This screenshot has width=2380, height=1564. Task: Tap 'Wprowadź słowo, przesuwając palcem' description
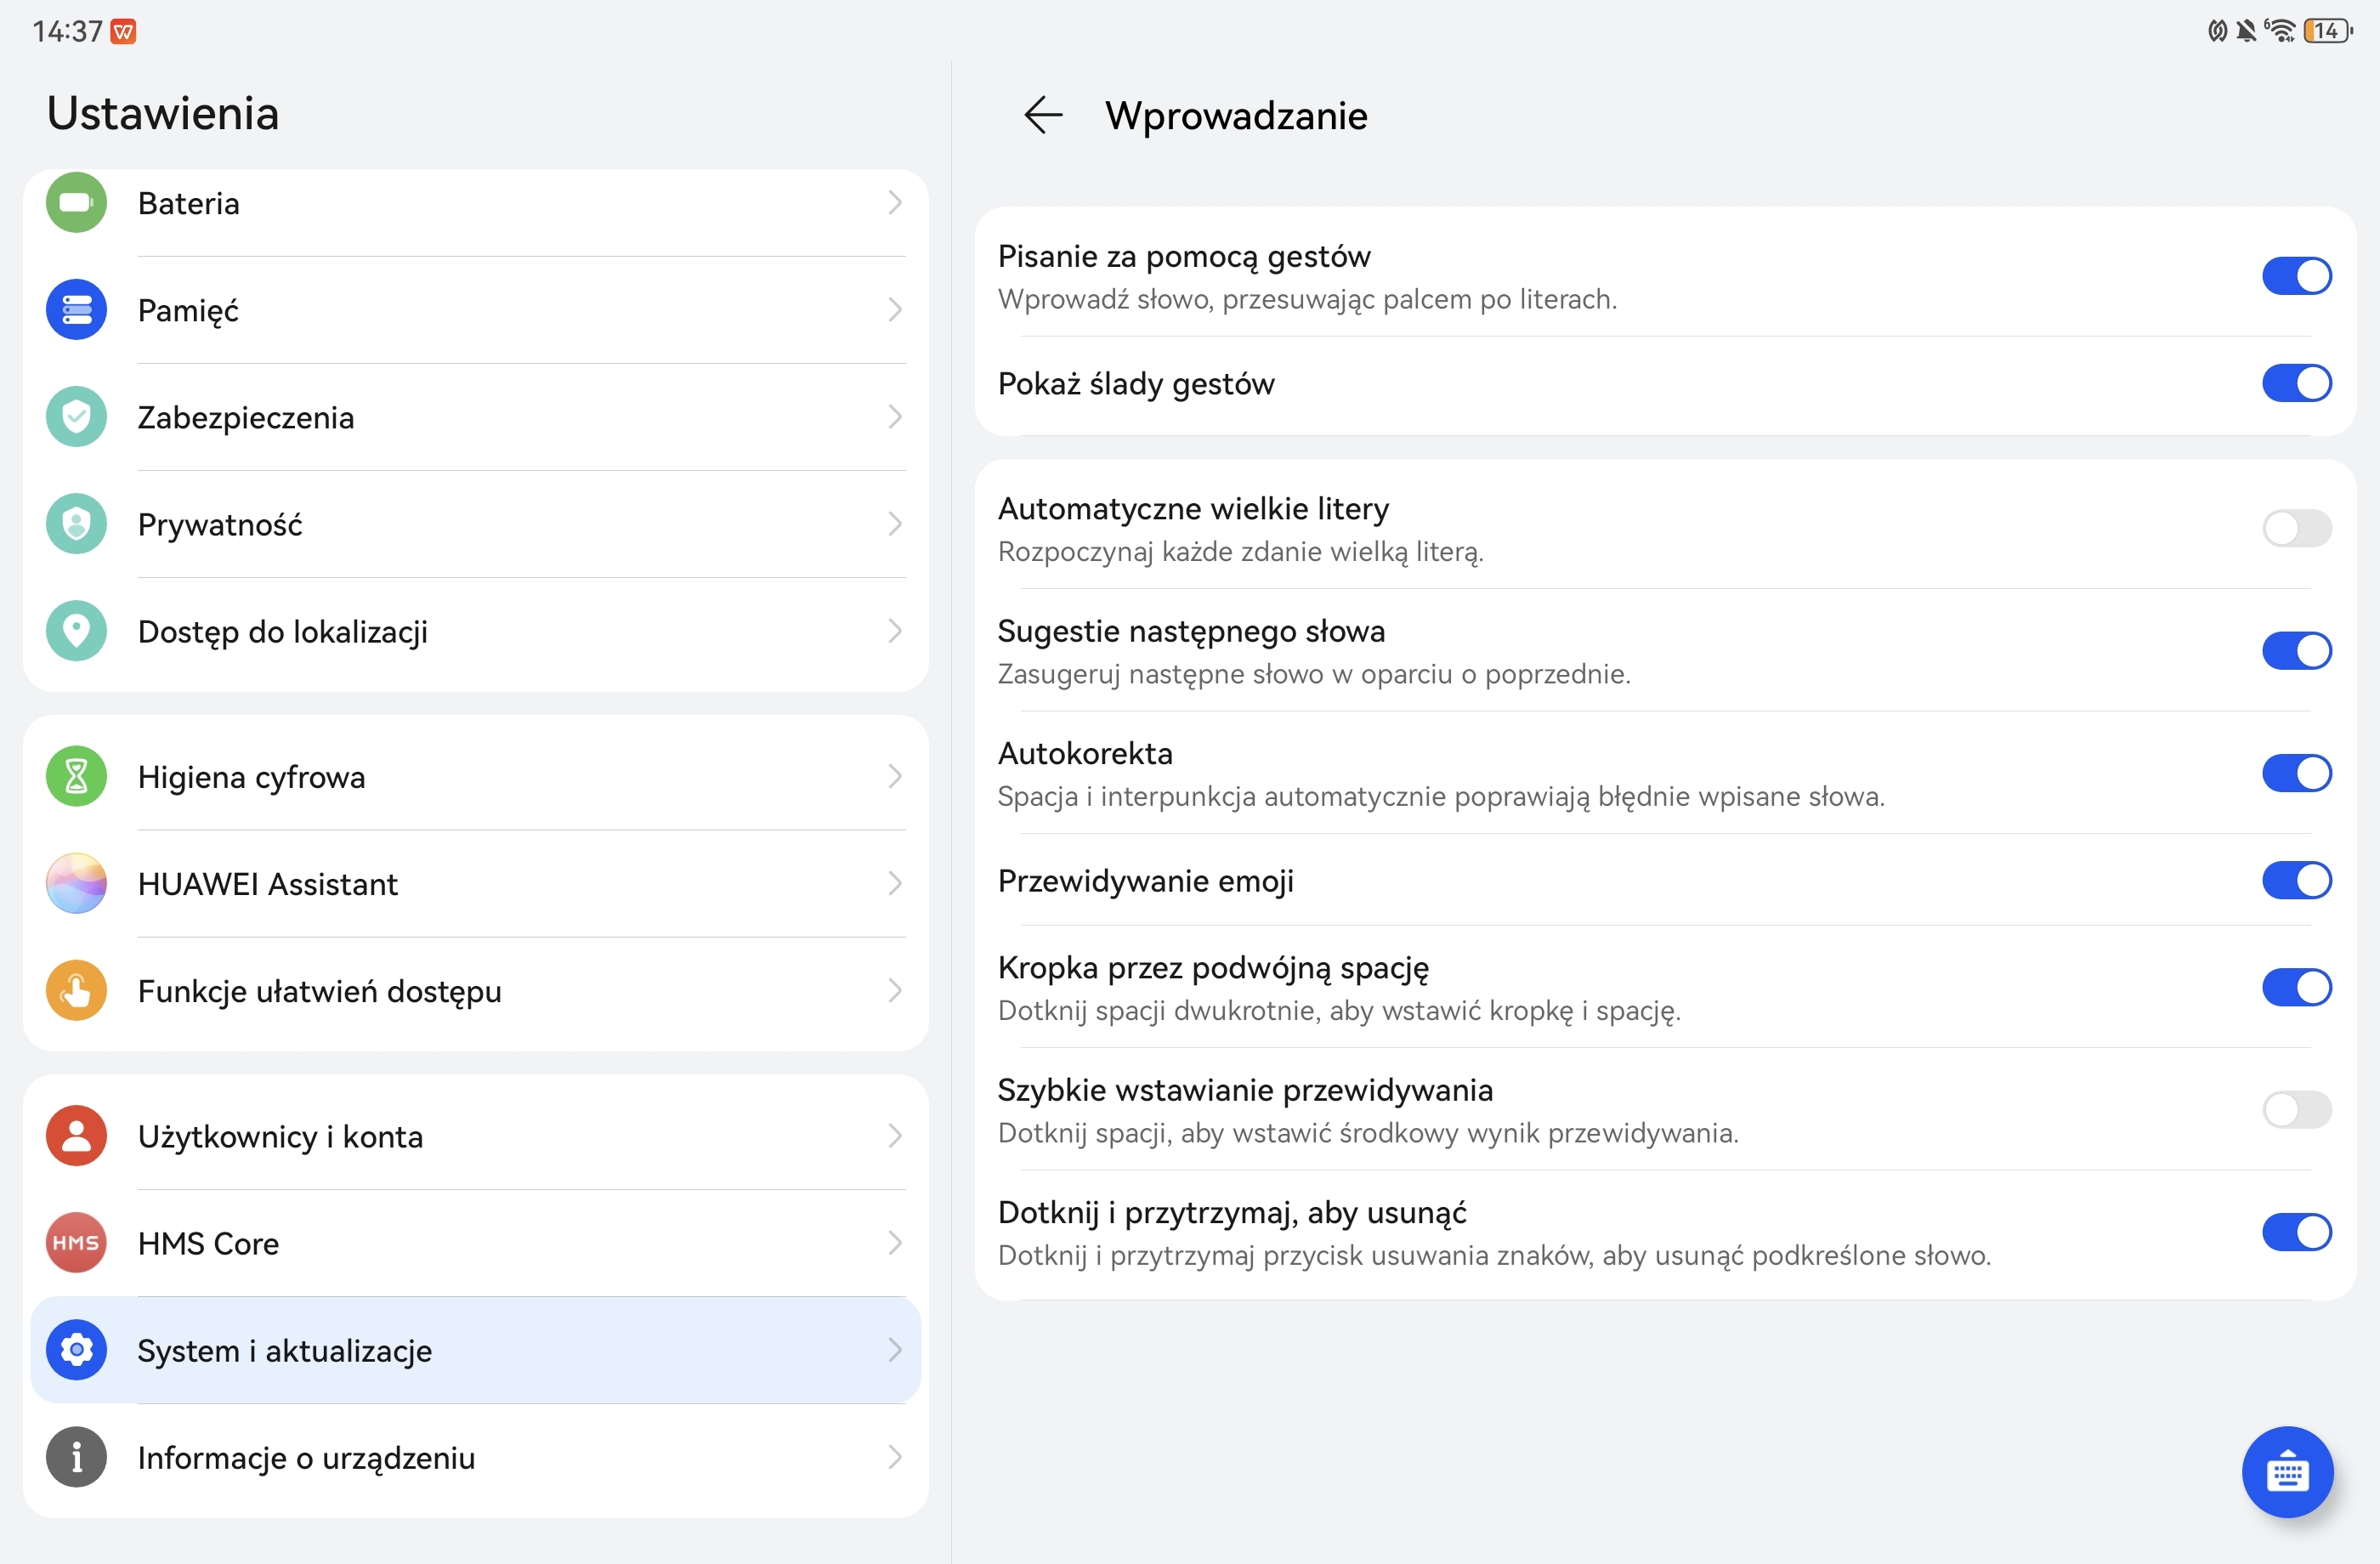1307,299
